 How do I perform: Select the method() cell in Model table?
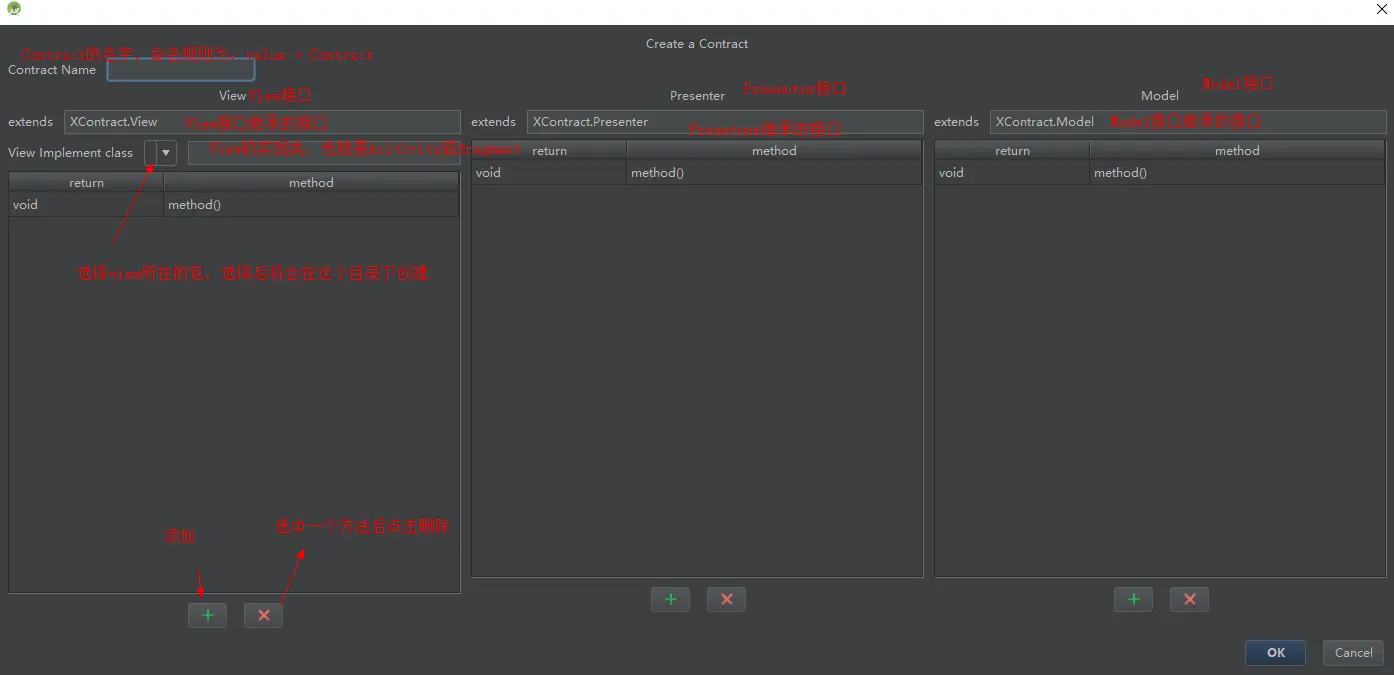tap(1238, 173)
